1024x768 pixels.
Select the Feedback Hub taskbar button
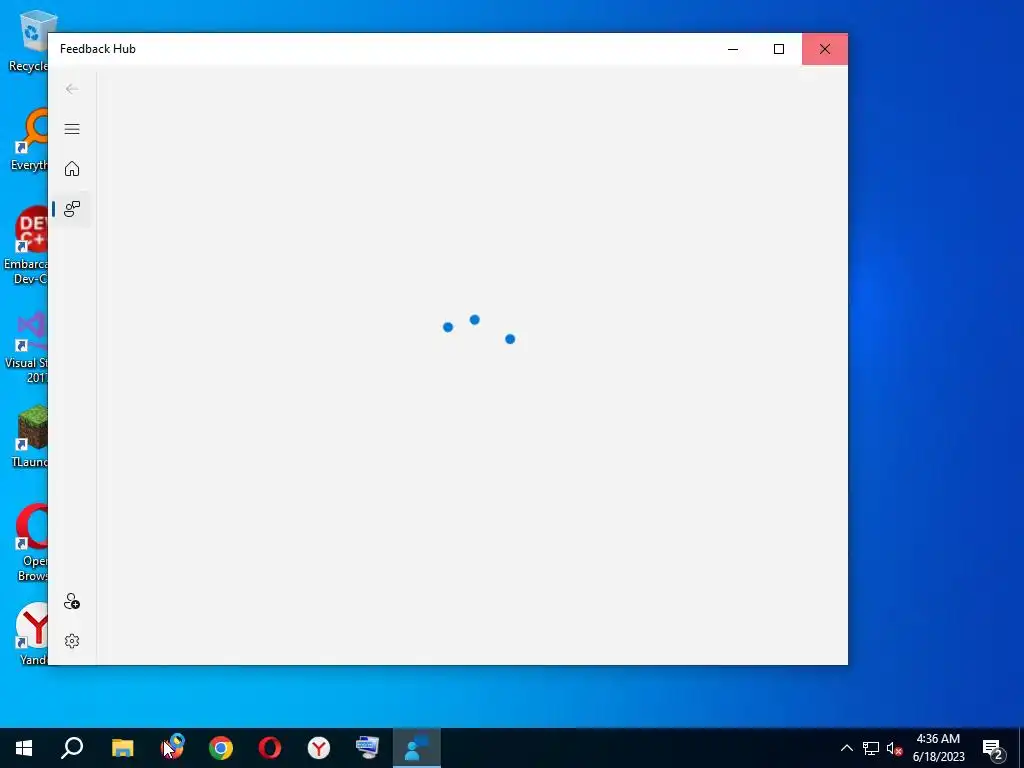click(417, 748)
